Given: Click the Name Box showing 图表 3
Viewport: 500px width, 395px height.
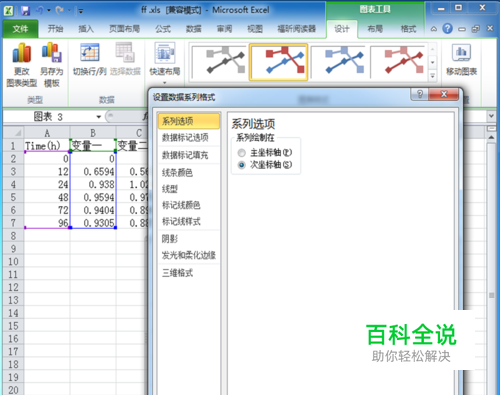Looking at the screenshot, I should (48, 117).
